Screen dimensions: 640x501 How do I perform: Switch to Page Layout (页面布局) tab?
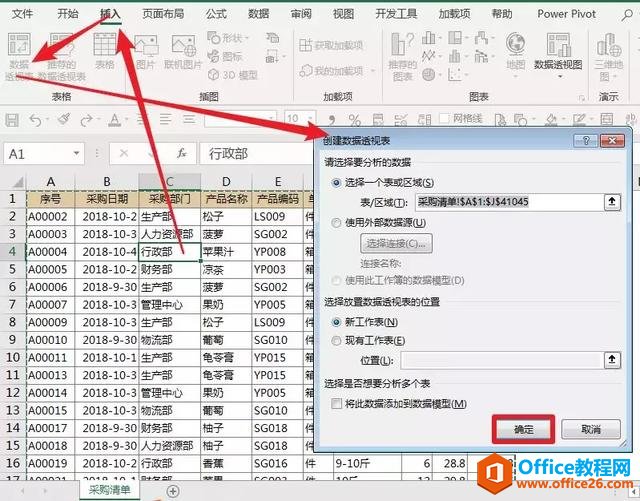(163, 14)
